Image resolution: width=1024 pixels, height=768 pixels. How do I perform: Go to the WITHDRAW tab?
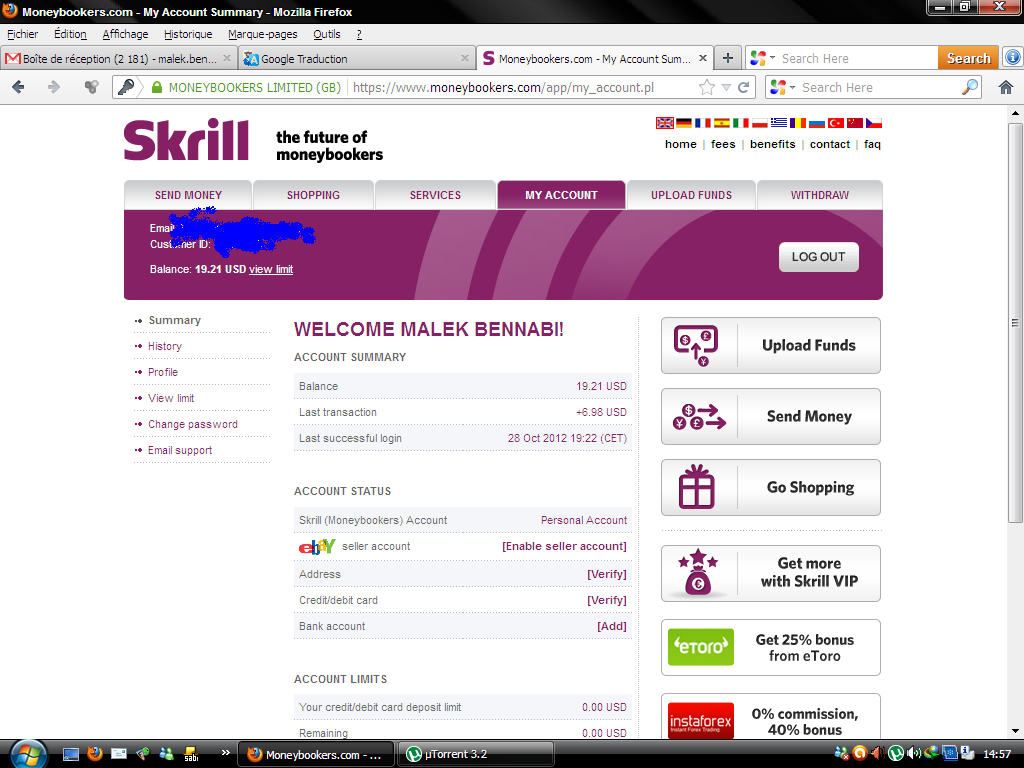point(820,195)
